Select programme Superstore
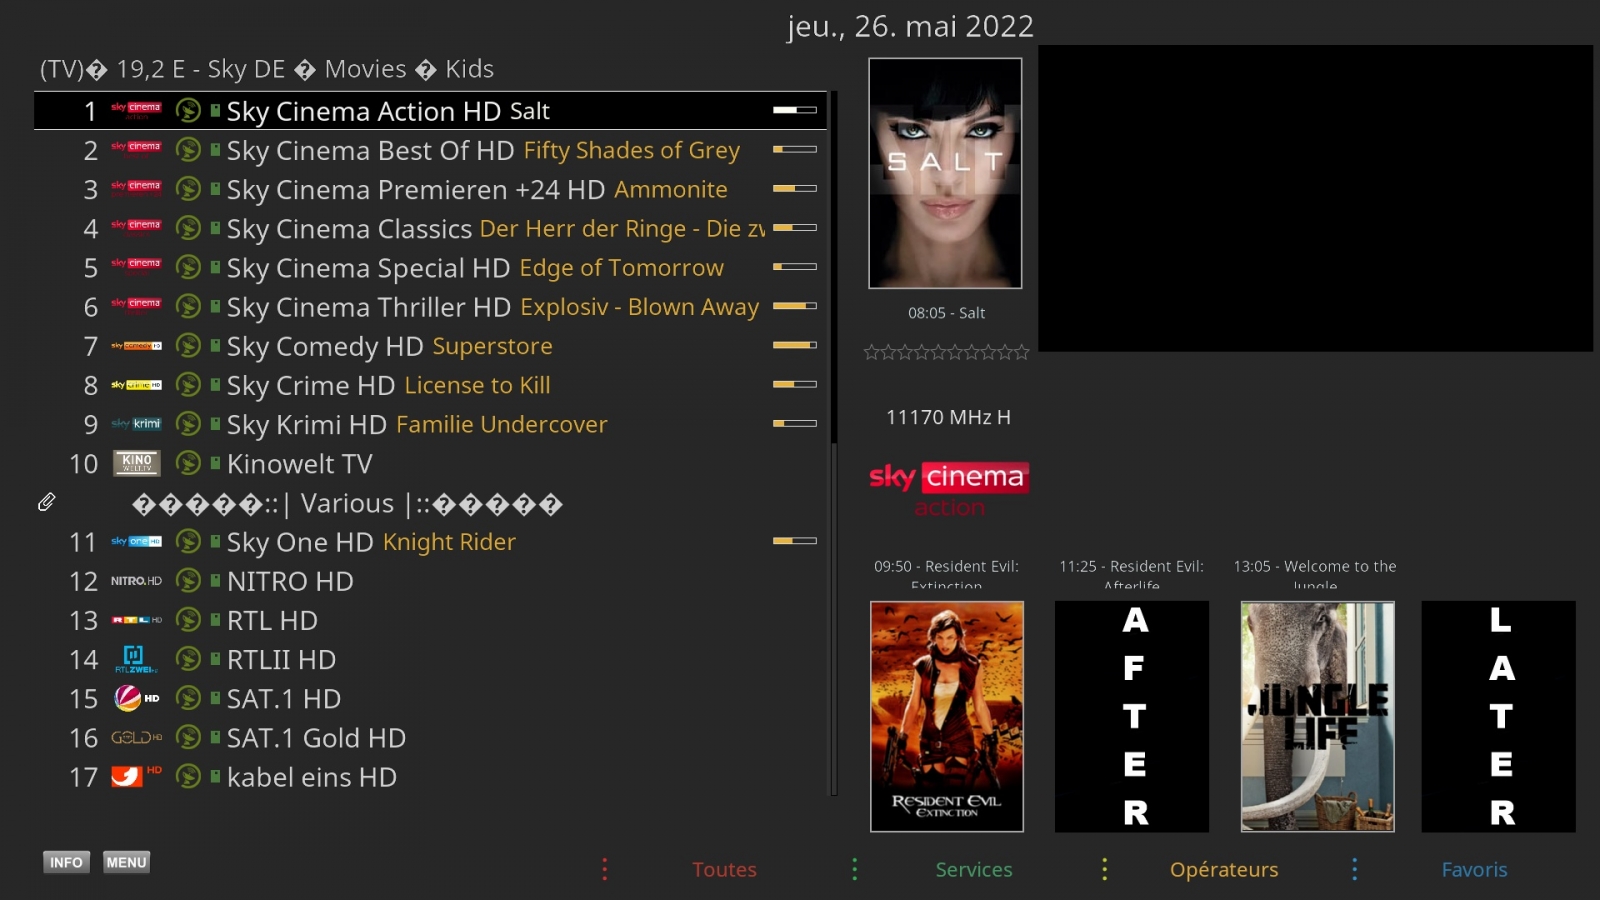The width and height of the screenshot is (1600, 900). click(x=492, y=346)
